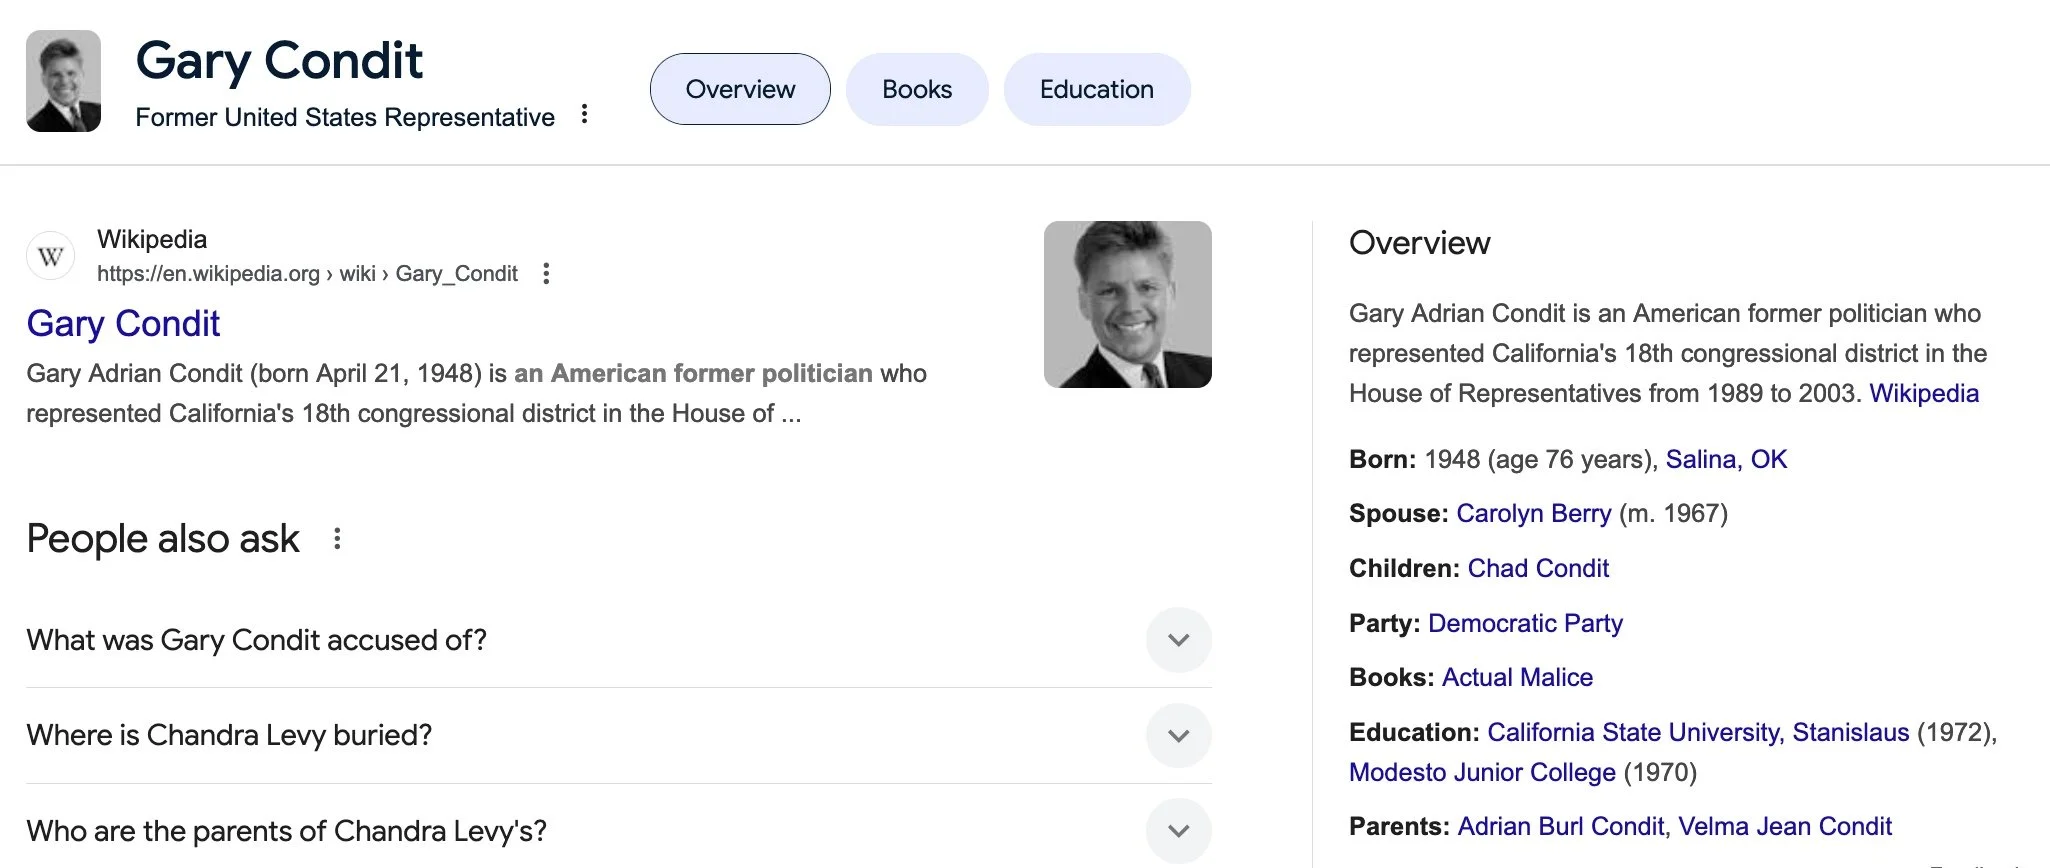Viewport: 2050px width, 868px height.
Task: Click the Actual Malice book link
Action: click(1517, 677)
